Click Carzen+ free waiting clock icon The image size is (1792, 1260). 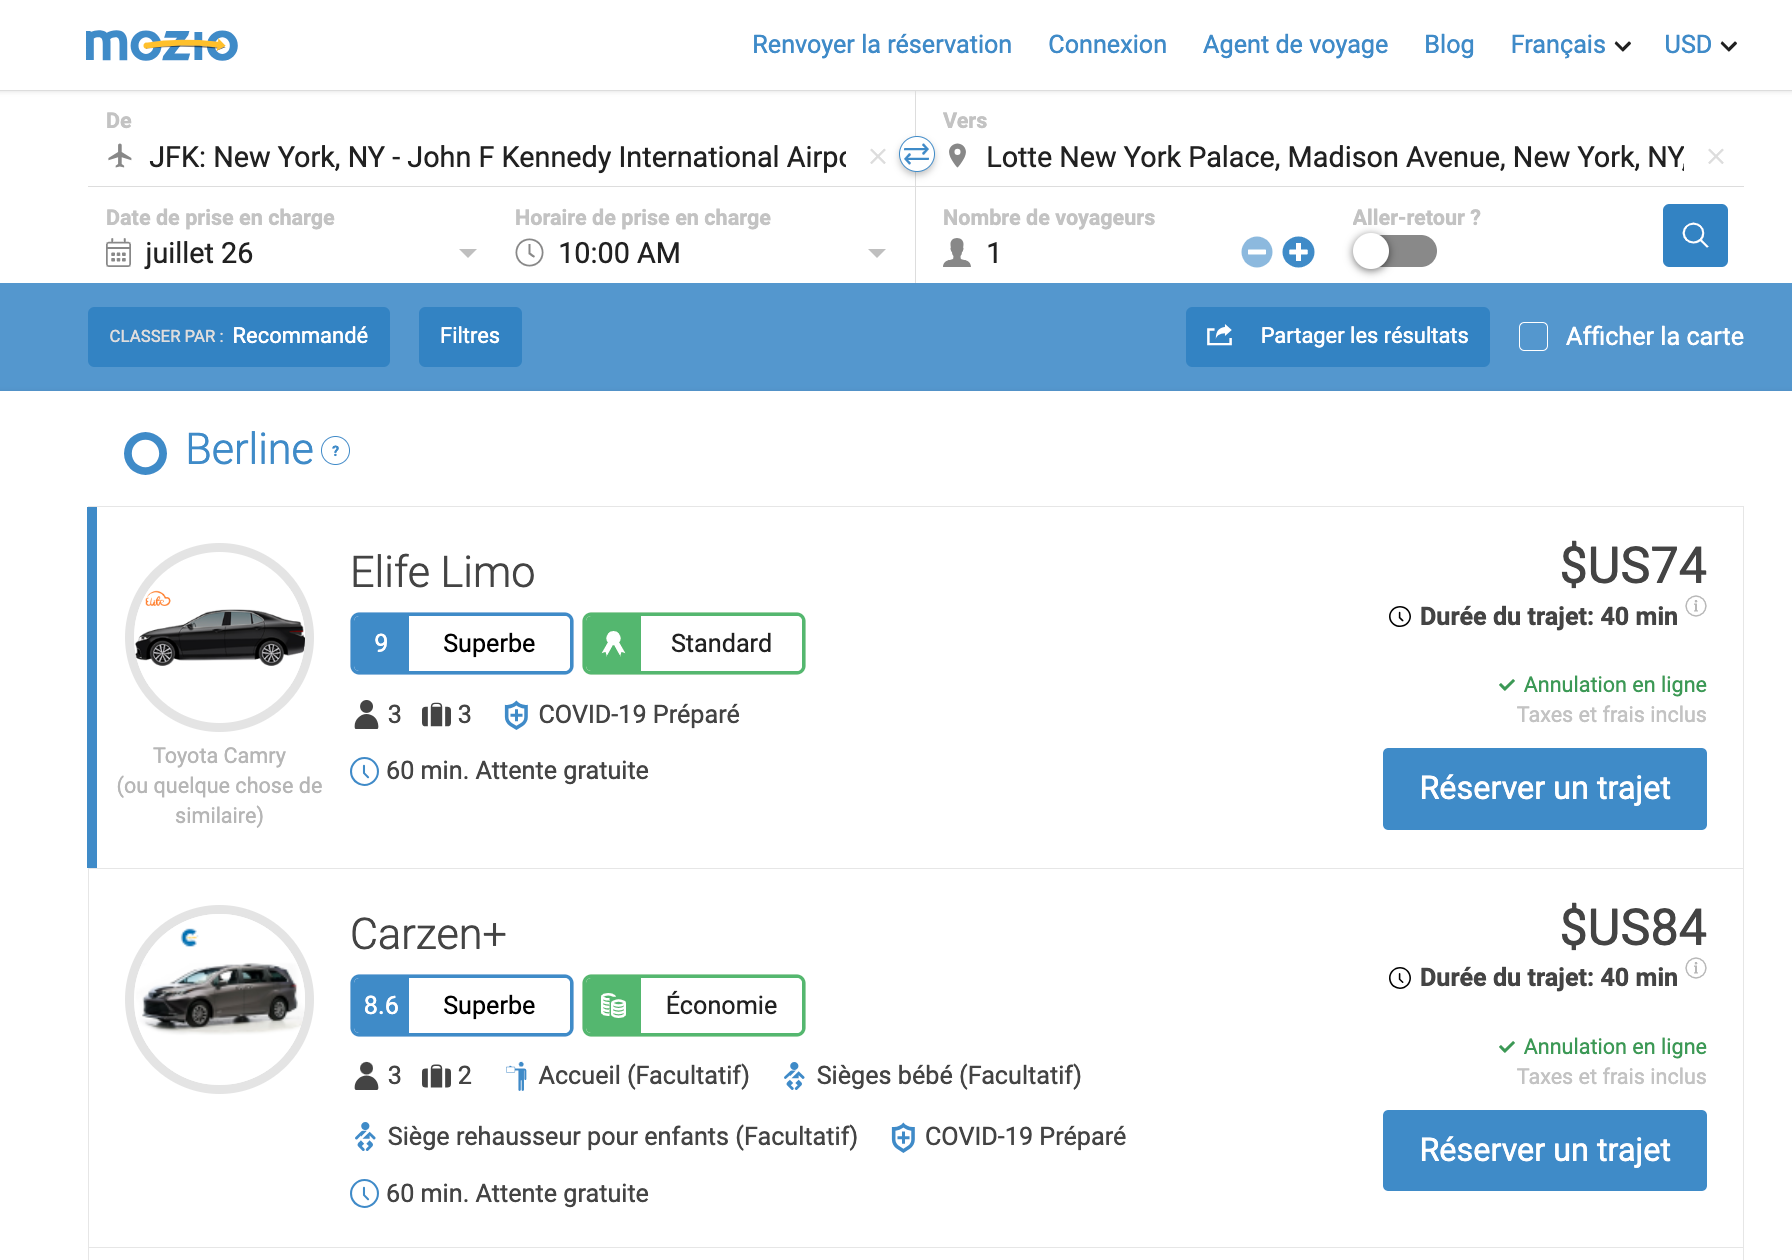[x=364, y=1193]
